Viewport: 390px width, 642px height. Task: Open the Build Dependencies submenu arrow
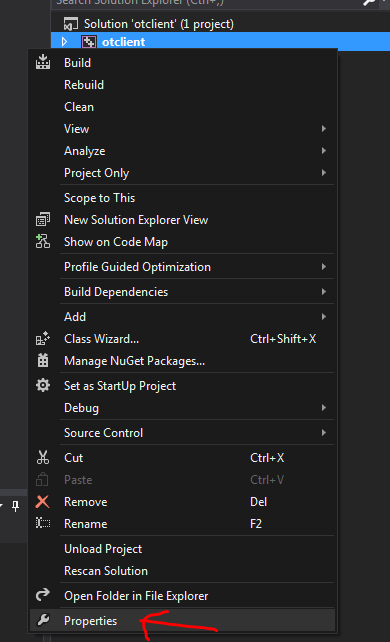tap(324, 292)
